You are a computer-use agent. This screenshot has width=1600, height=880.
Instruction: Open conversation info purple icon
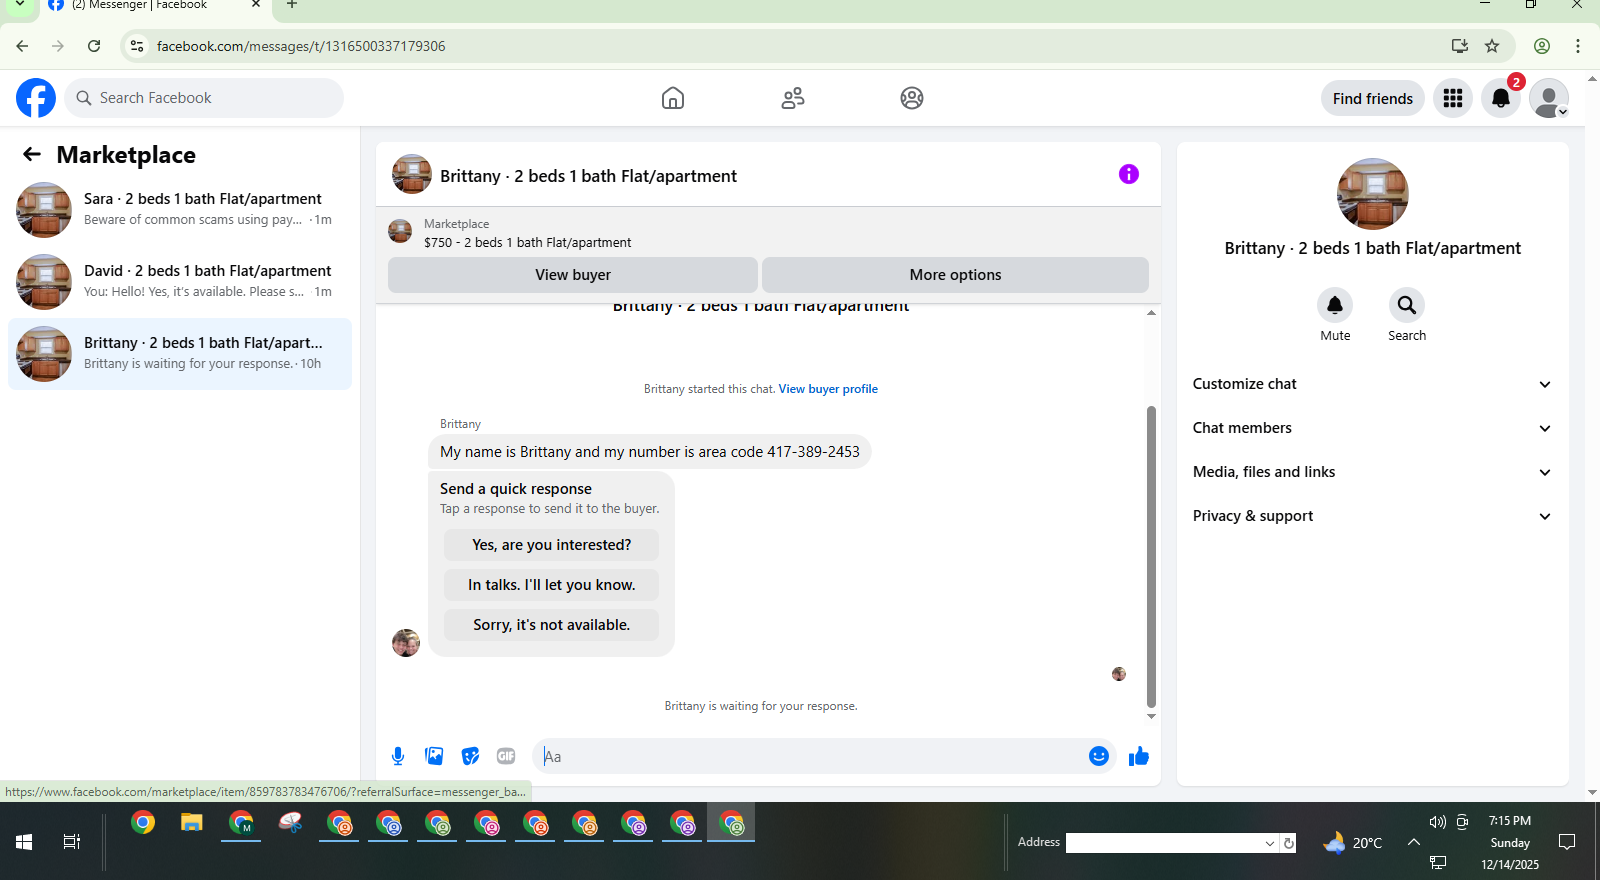pyautogui.click(x=1129, y=174)
